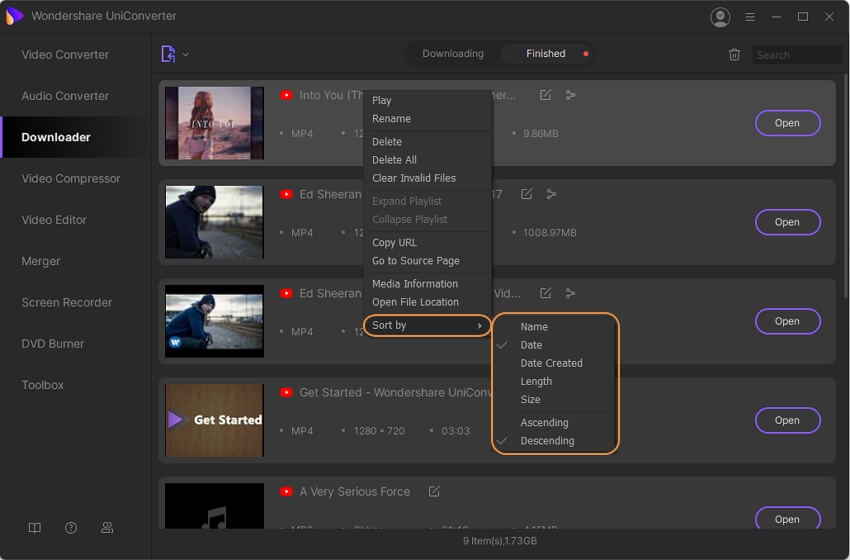The image size is (850, 560).
Task: Click the add file download icon
Action: pos(168,54)
